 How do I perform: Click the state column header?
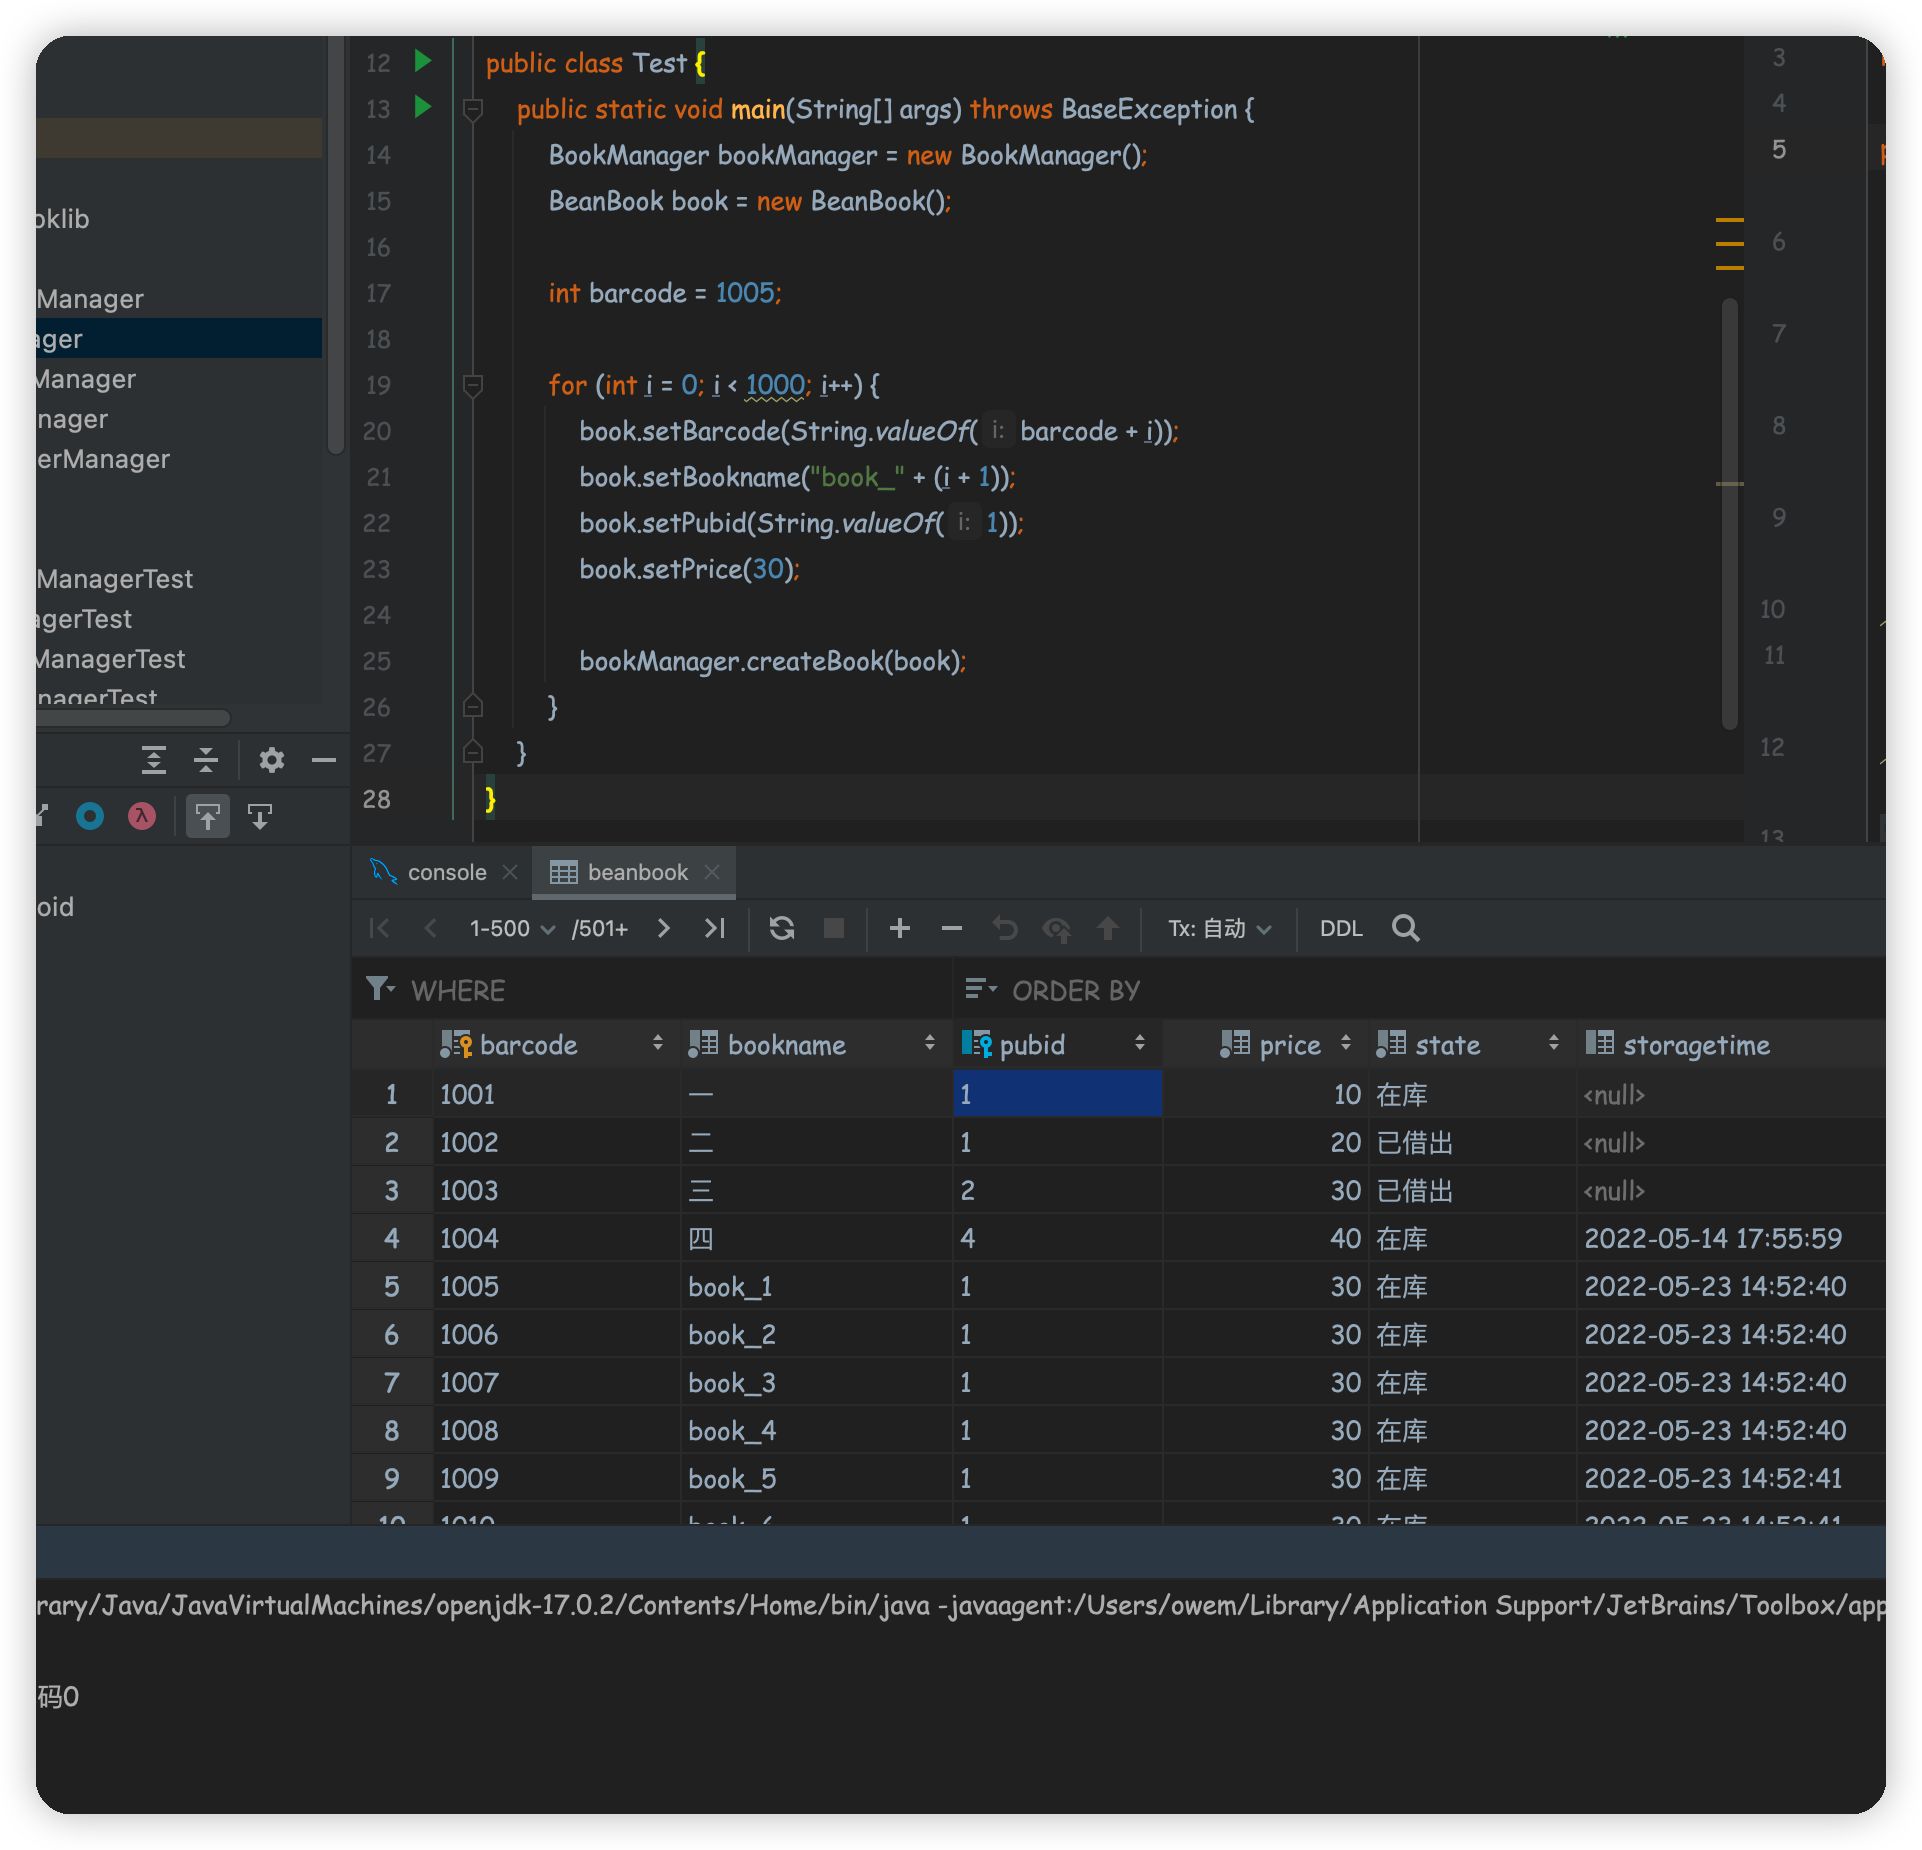click(1472, 1044)
